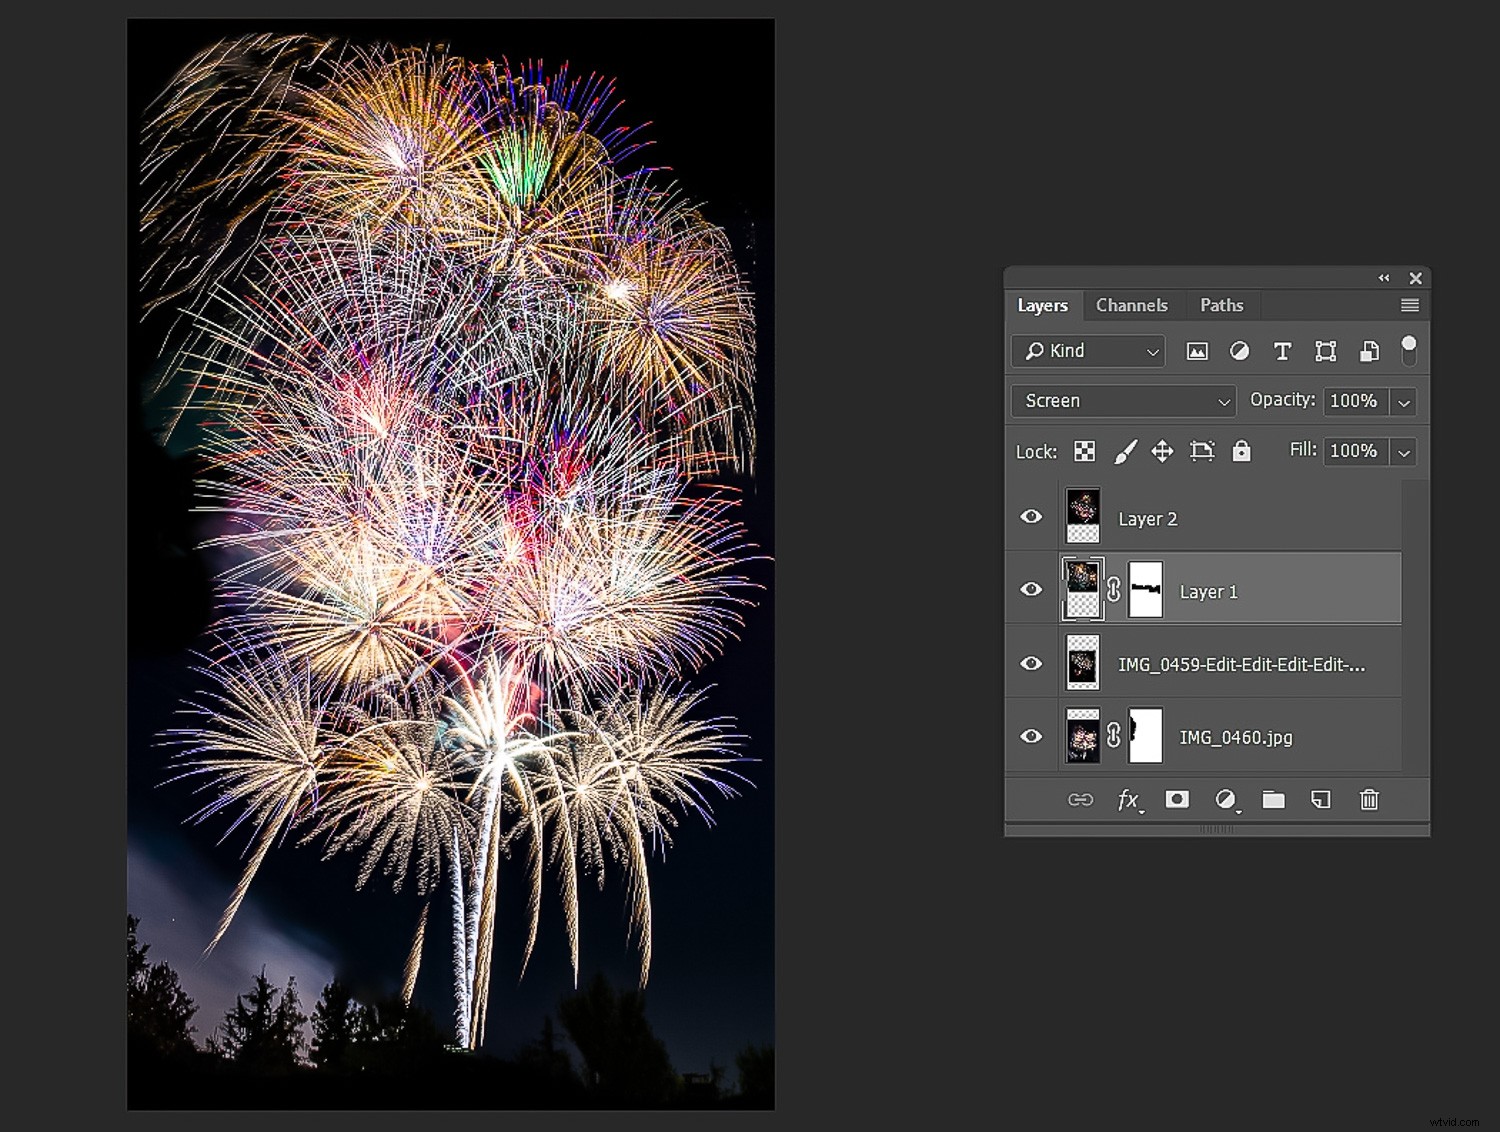Open the Opacity dropdown arrow

click(x=1404, y=401)
